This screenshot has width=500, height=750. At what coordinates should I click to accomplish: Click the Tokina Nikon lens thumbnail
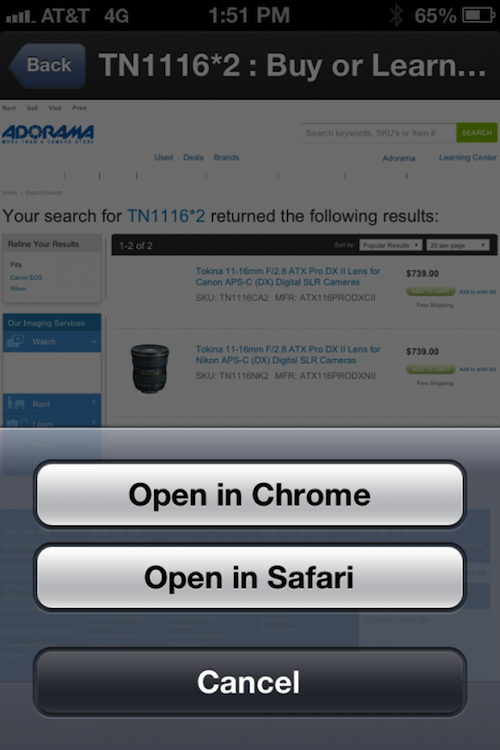coord(150,368)
